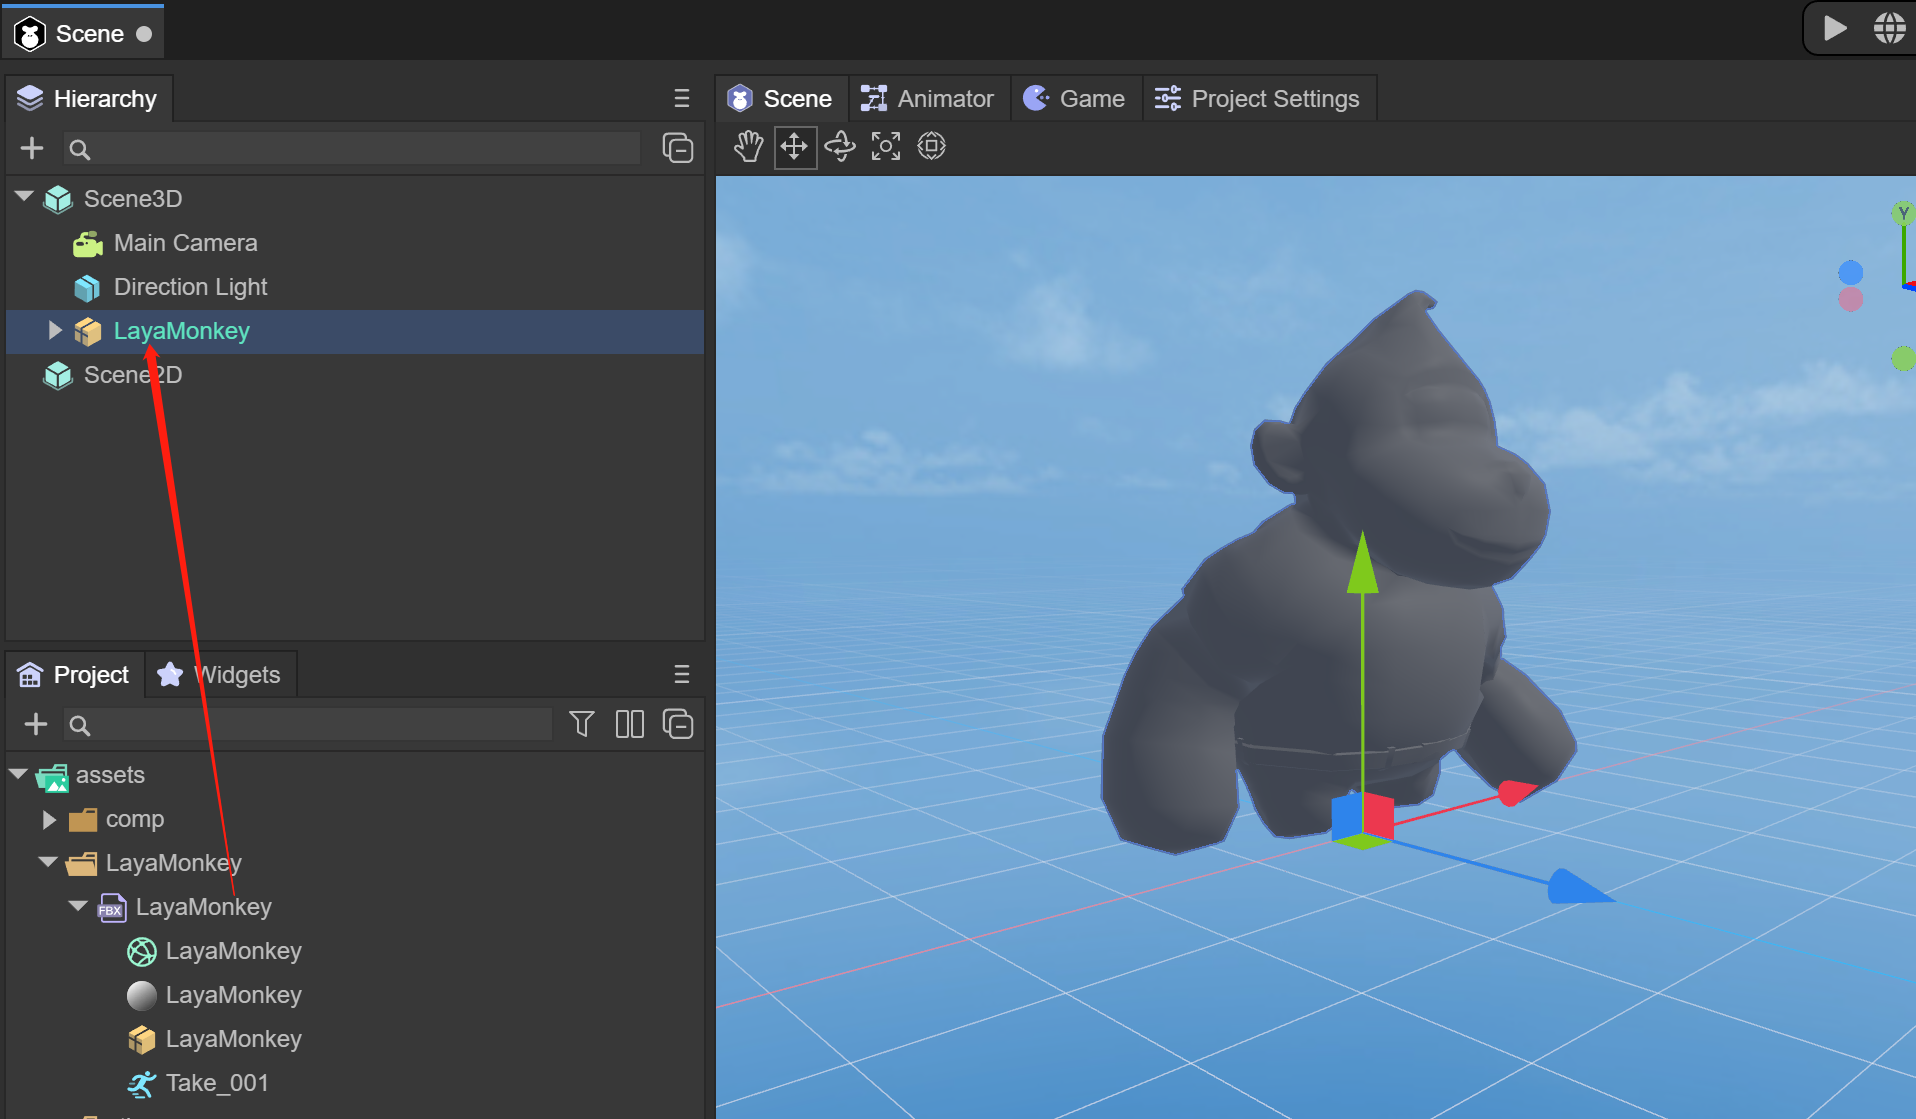Switch to the Widgets tab
Viewport: 1916px width, 1119px height.
(221, 675)
